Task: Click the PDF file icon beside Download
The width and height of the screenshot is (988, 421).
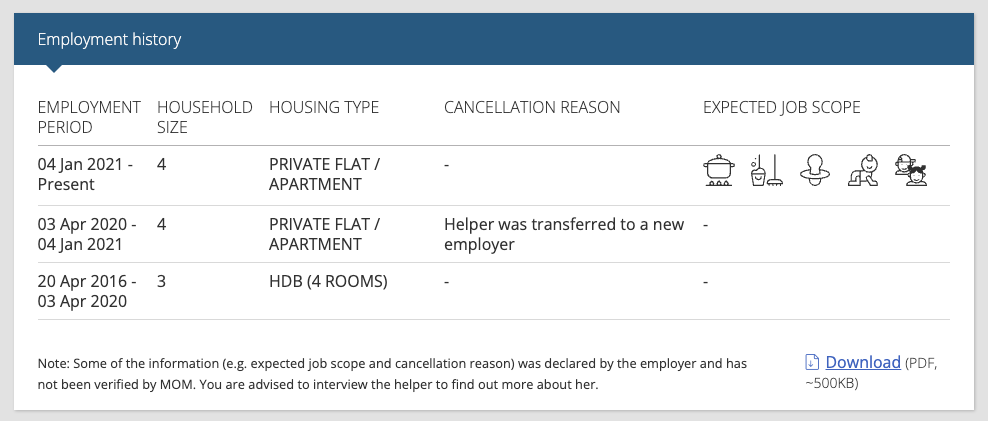Action: [812, 362]
